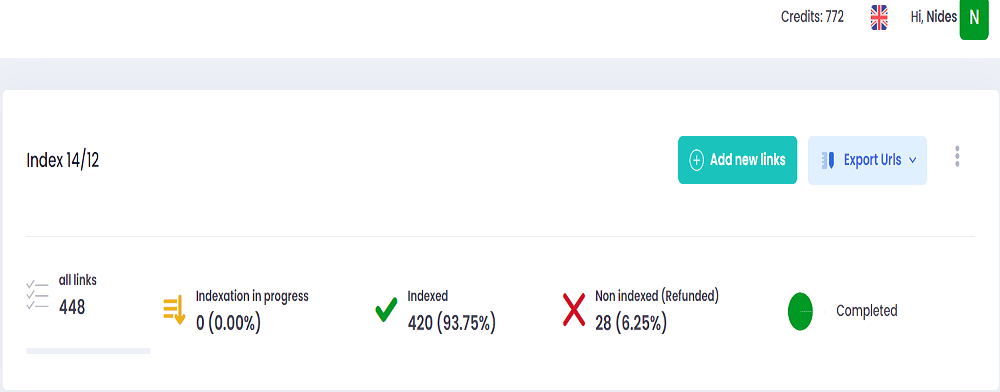This screenshot has width=1000, height=392.
Task: Click the UK flag language icon
Action: click(879, 18)
